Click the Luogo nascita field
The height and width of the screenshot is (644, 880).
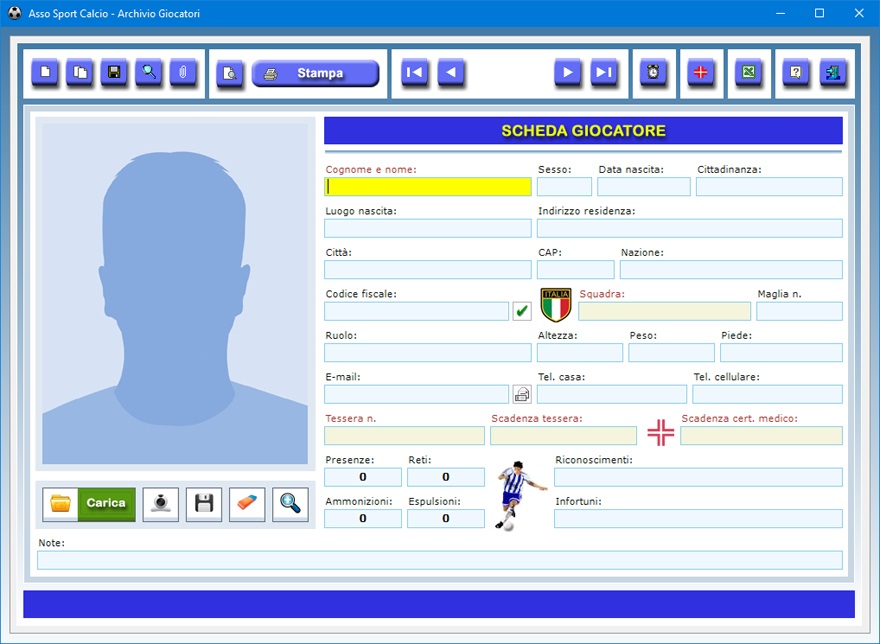point(428,228)
